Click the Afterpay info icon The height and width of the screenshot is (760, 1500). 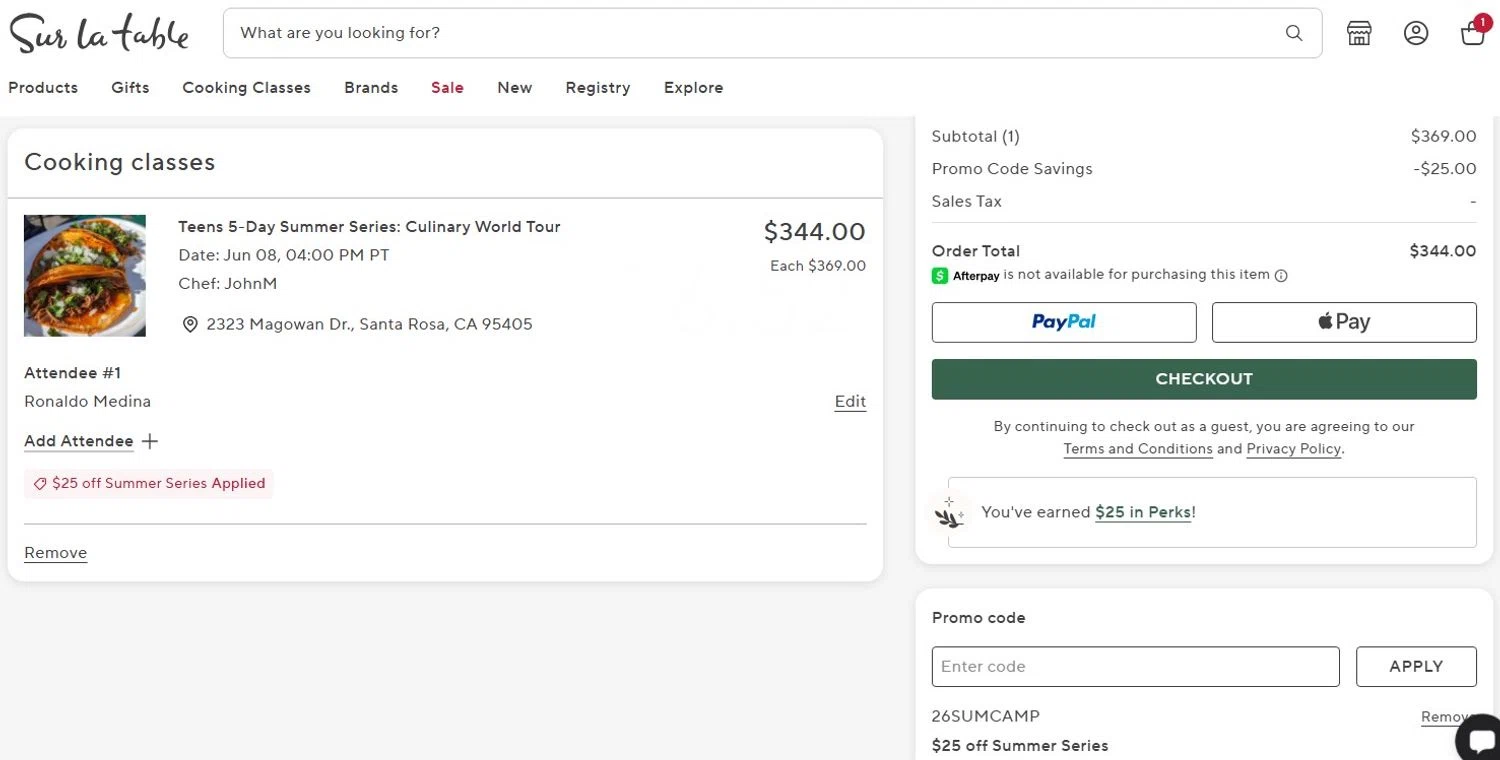[1281, 276]
